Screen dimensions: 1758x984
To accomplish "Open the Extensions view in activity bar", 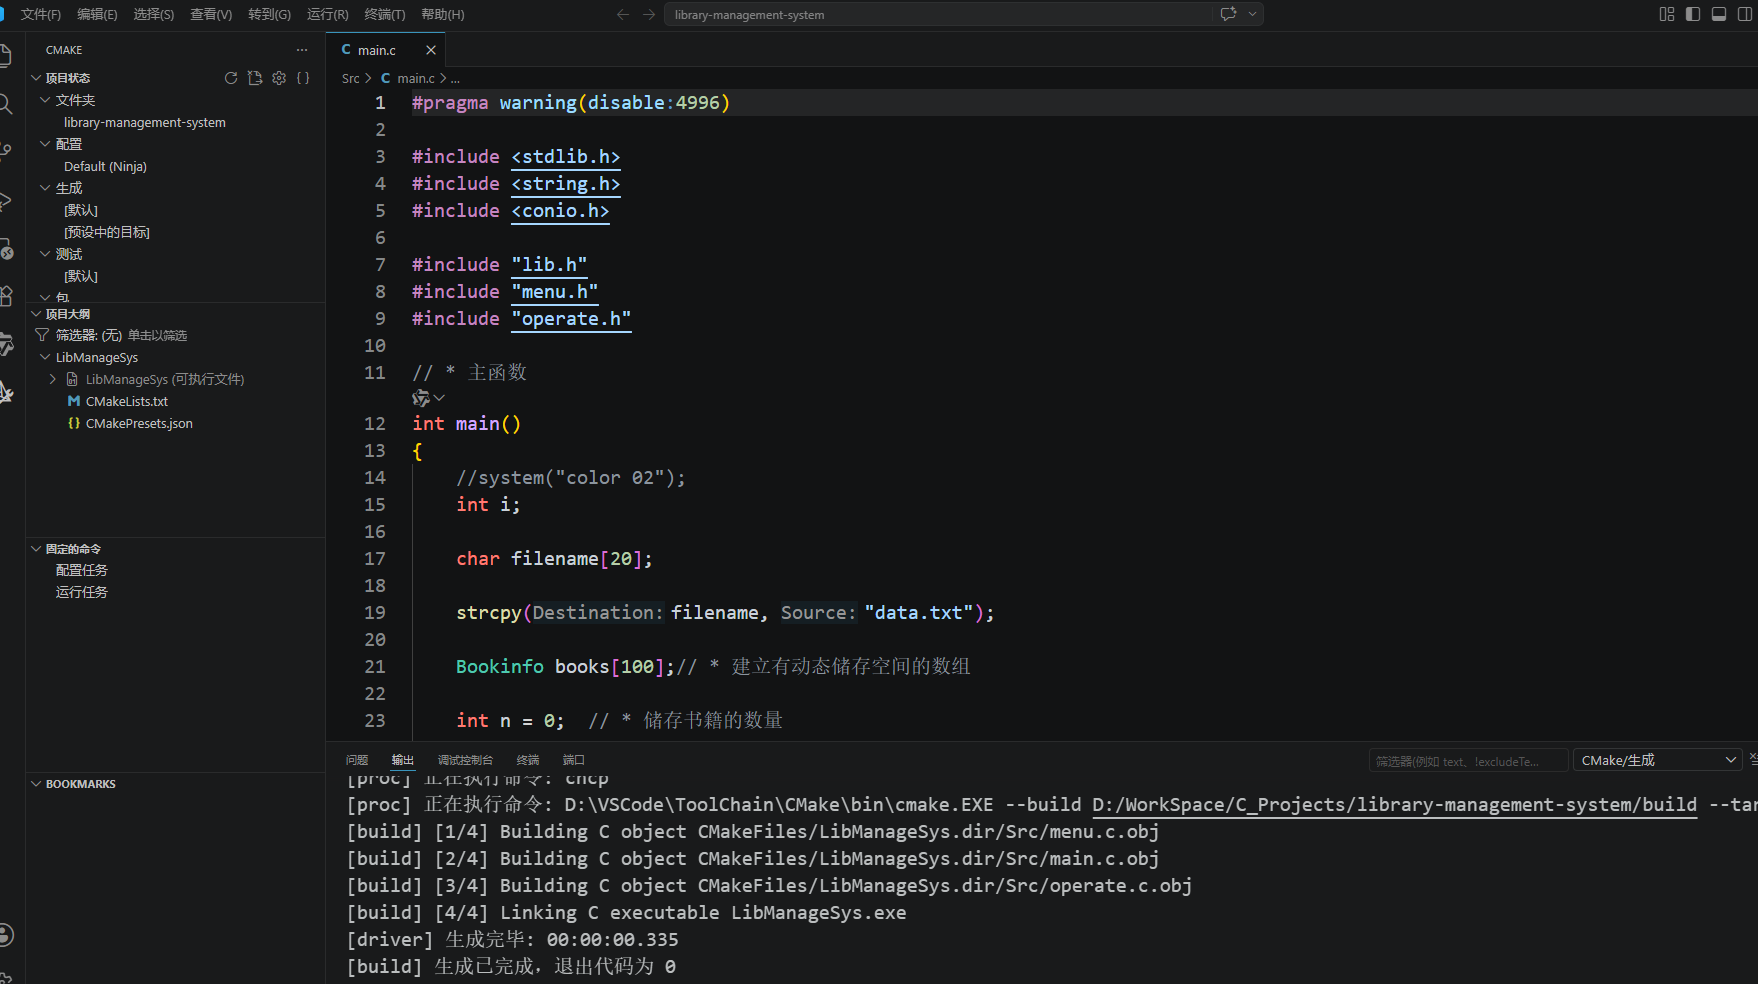I will 6,297.
